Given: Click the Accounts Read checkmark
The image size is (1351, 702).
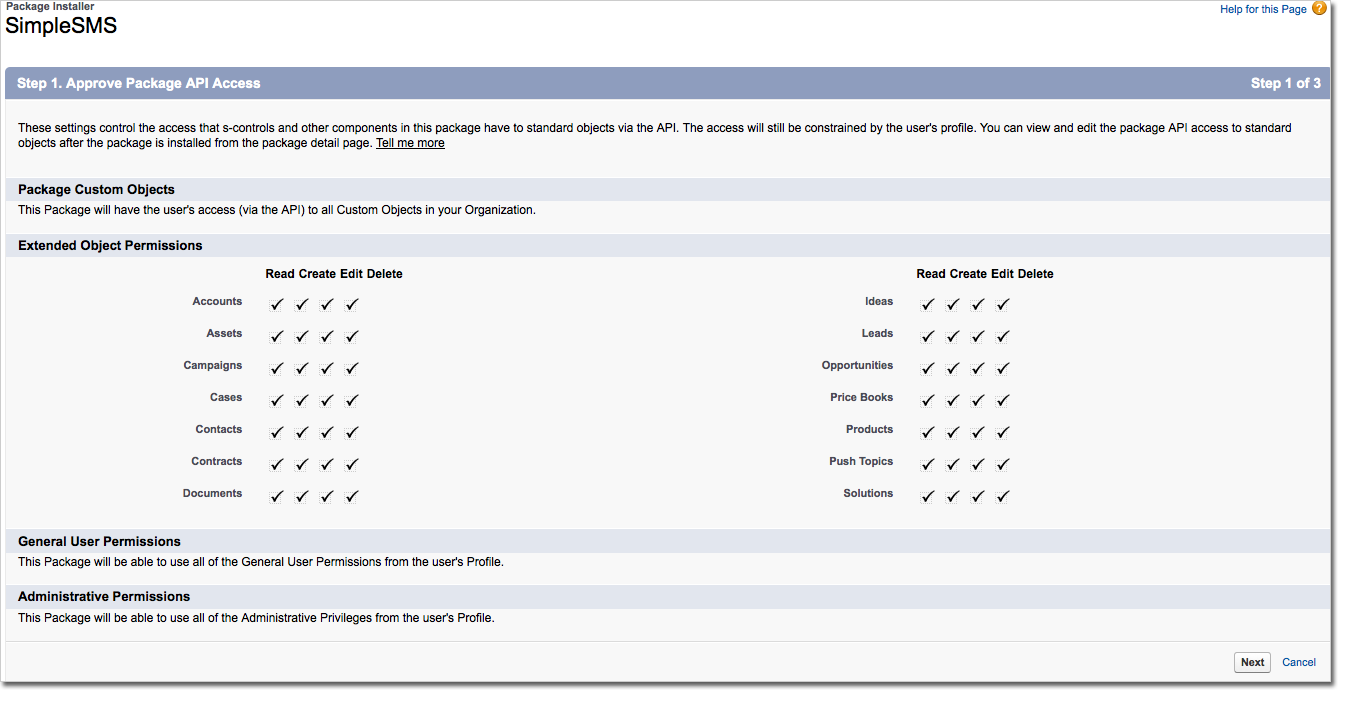Looking at the screenshot, I should (277, 304).
